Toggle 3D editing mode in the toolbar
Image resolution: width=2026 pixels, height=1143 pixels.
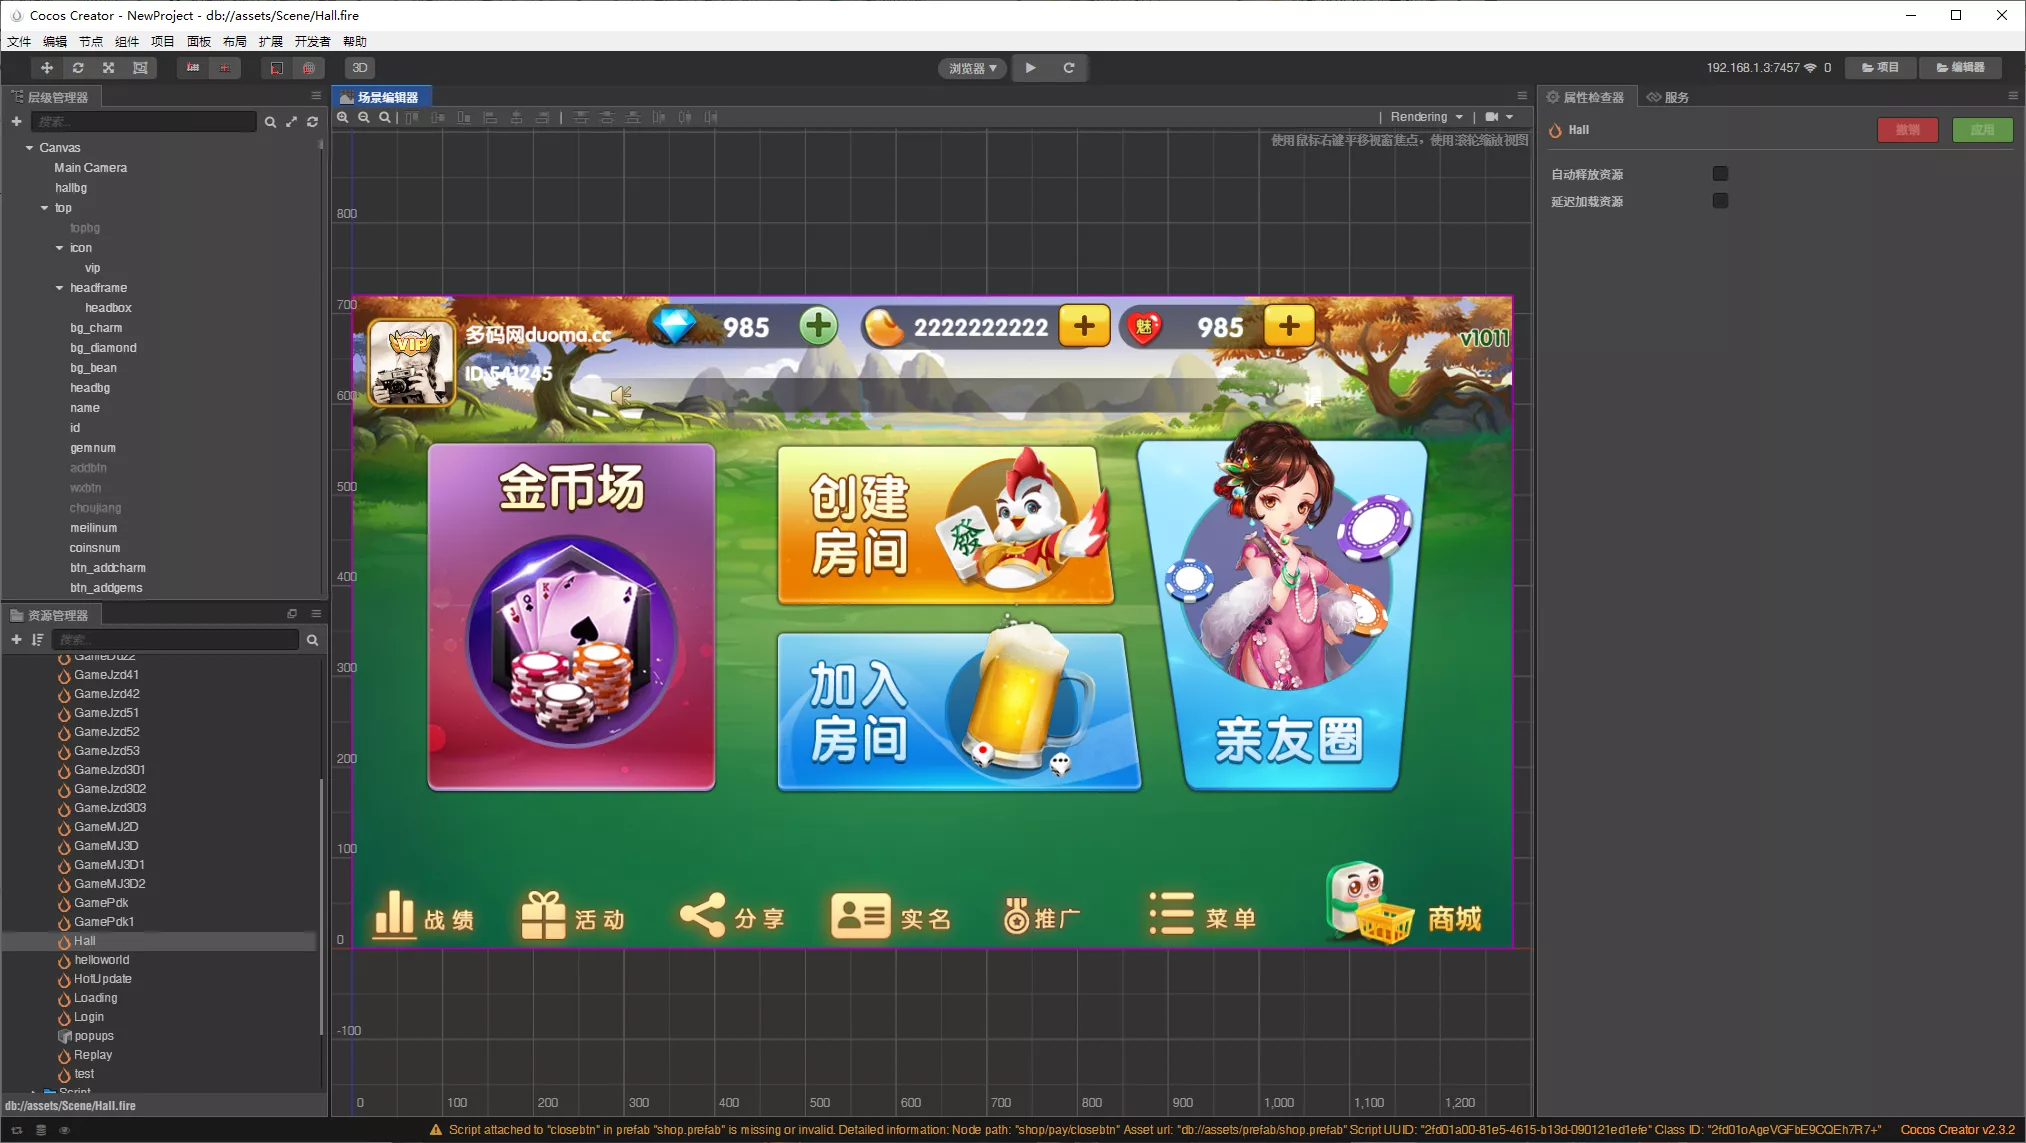(359, 67)
